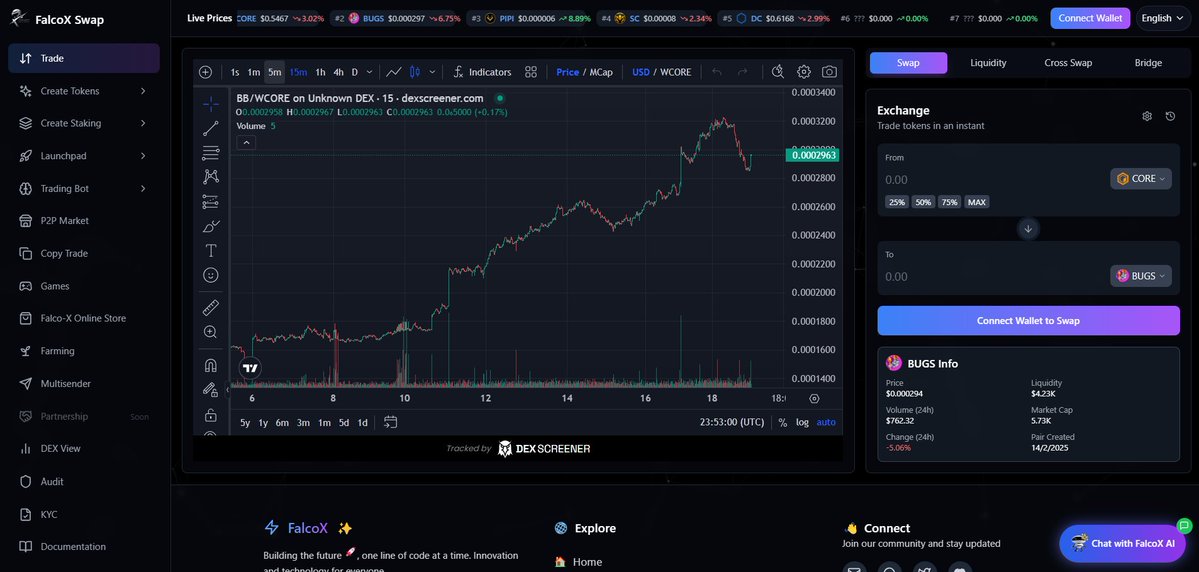The width and height of the screenshot is (1199, 572).
Task: Switch chart interval to 5m
Action: click(x=275, y=72)
